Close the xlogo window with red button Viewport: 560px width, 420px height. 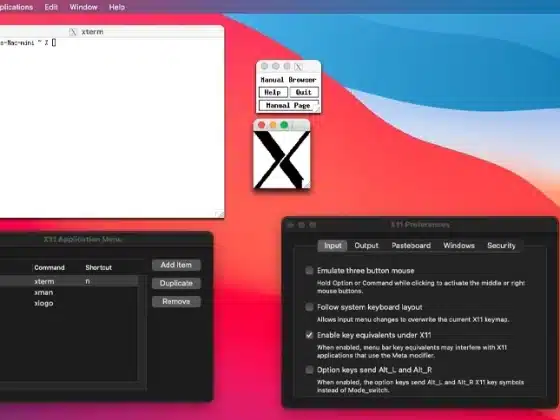261,125
